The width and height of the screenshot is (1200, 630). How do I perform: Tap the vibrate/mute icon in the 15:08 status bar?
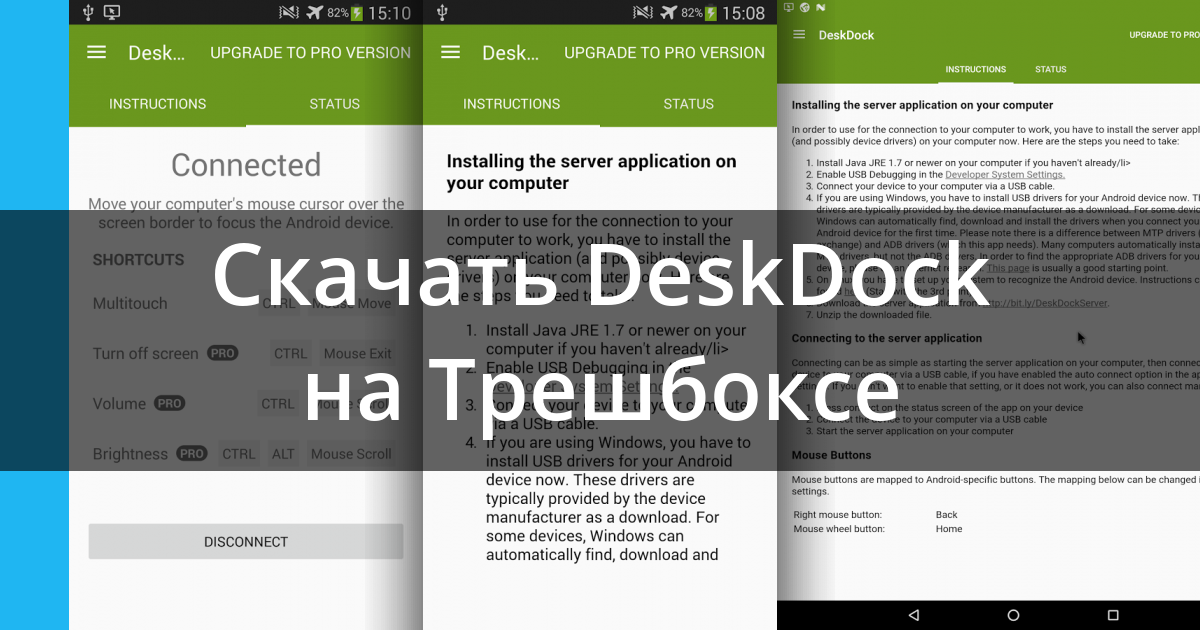pos(641,13)
